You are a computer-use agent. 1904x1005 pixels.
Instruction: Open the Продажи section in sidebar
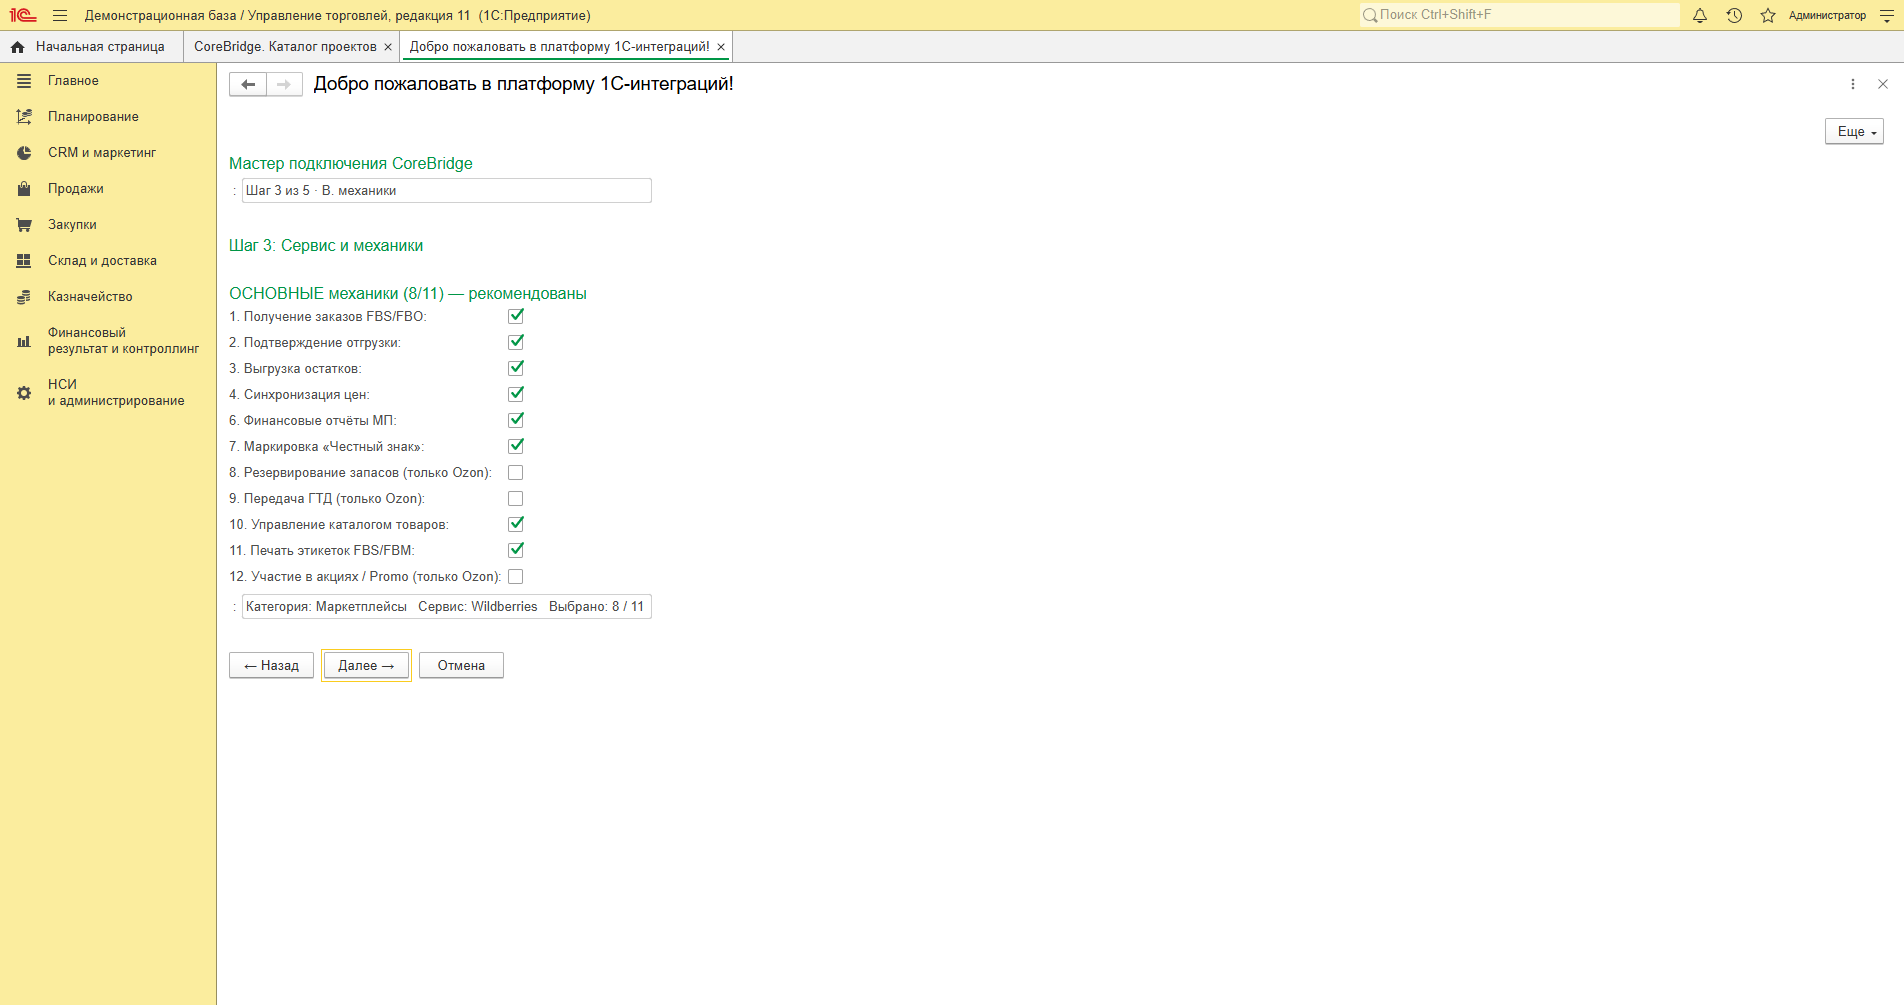tap(76, 189)
